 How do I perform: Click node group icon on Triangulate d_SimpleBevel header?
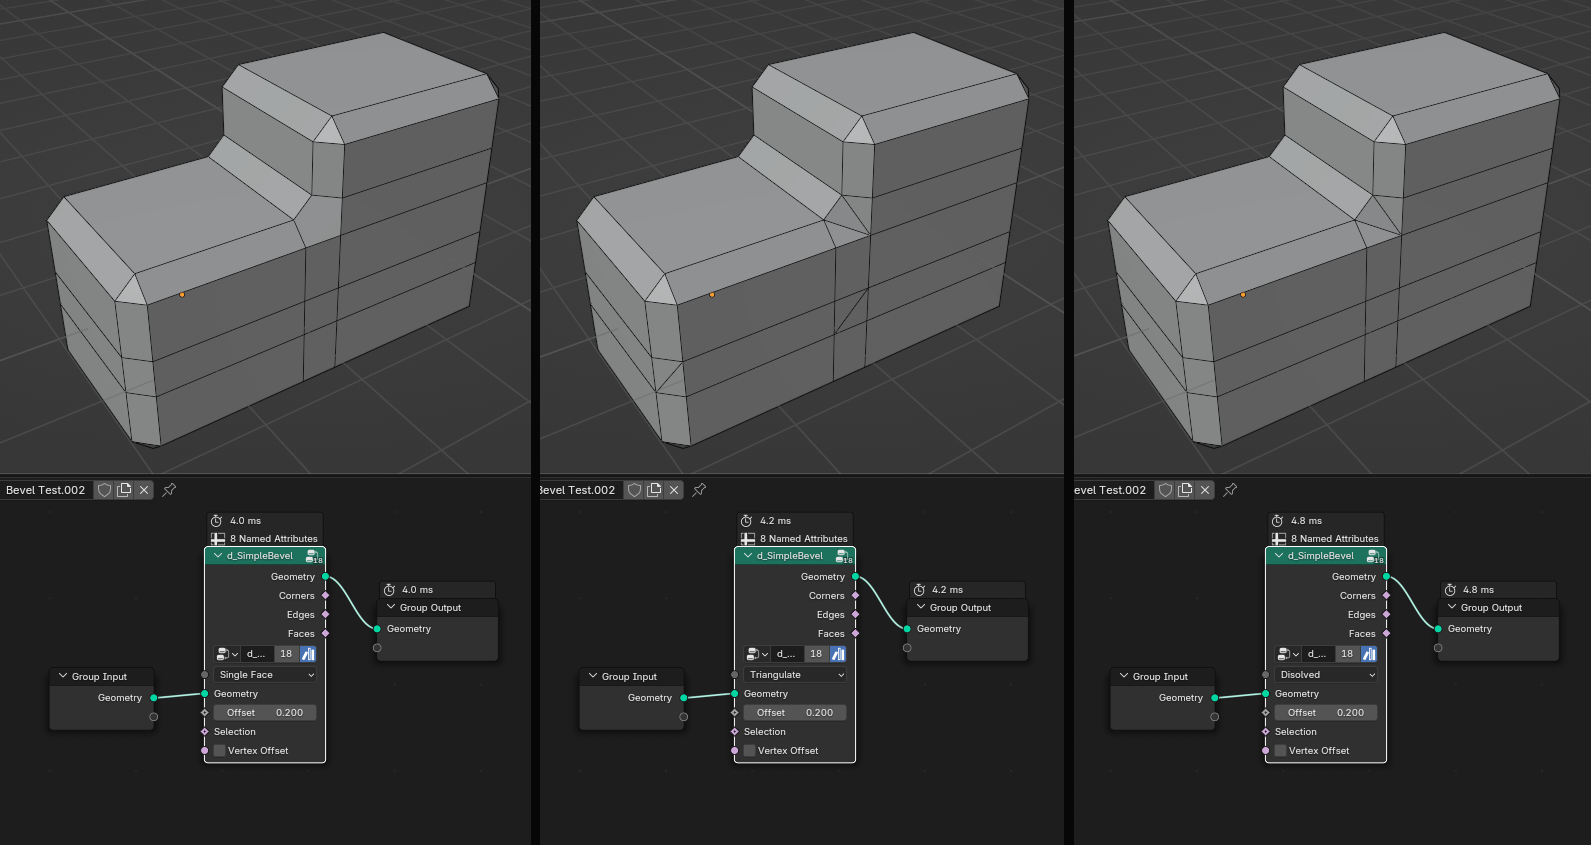coord(843,556)
